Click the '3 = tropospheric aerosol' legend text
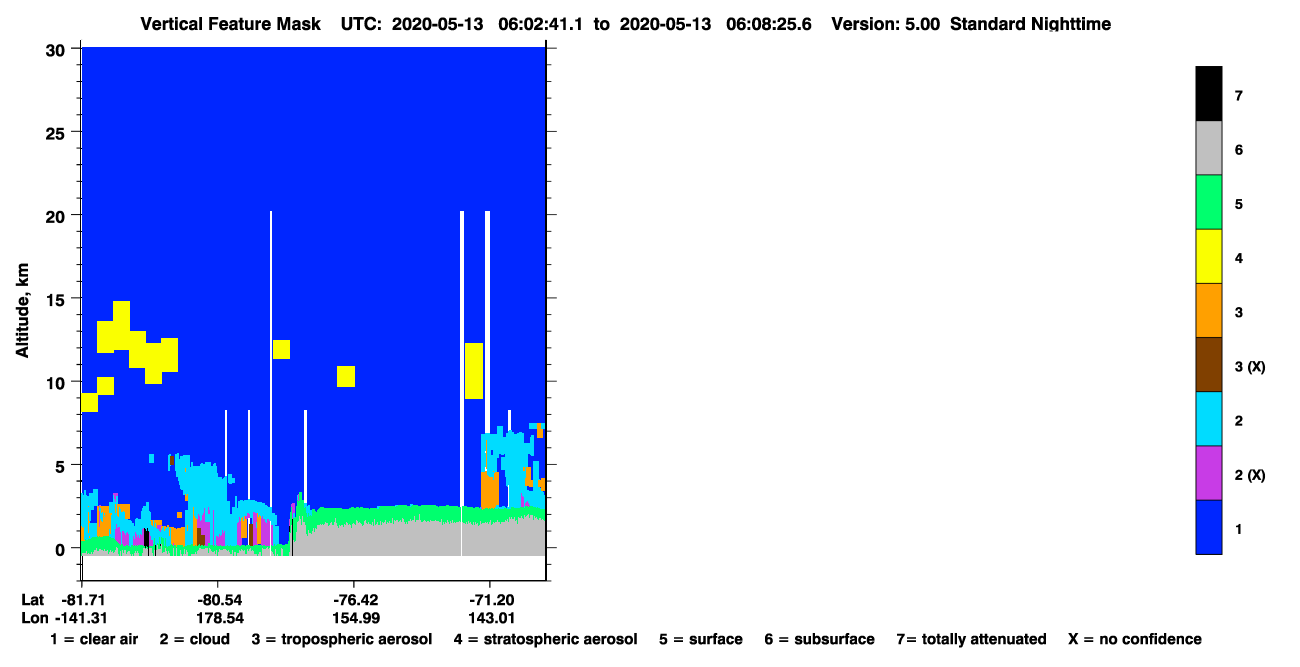1300x667 pixels. [342, 639]
